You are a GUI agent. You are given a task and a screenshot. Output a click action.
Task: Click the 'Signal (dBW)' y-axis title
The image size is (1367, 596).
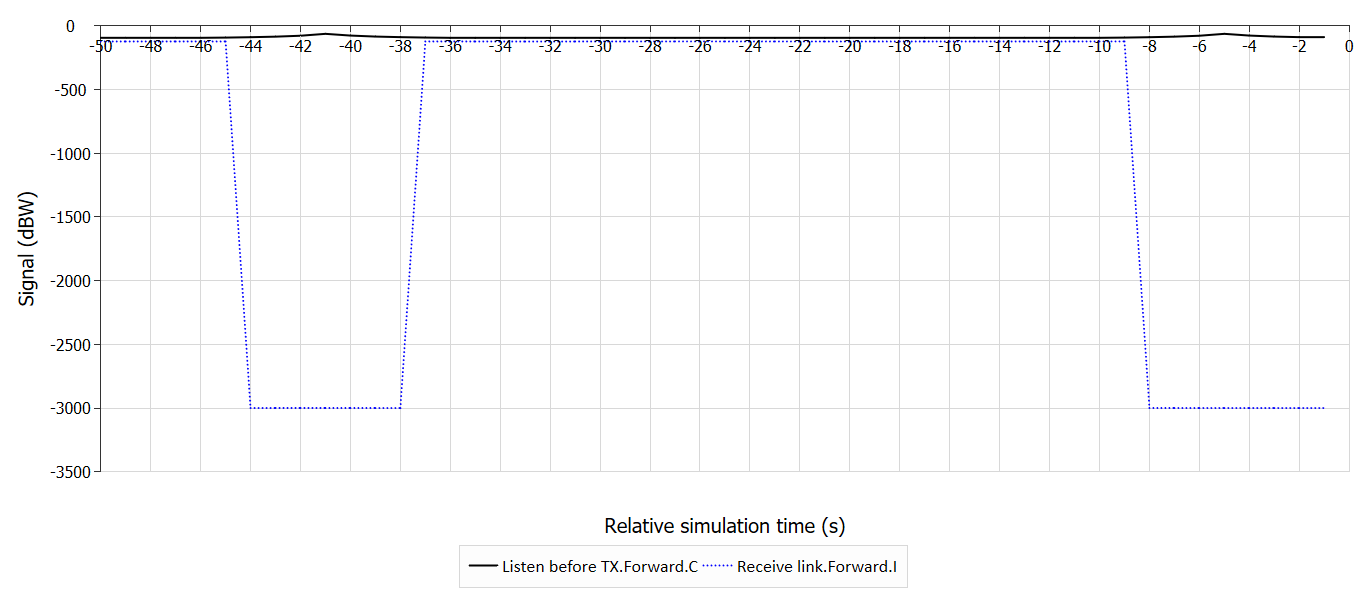pyautogui.click(x=27, y=247)
